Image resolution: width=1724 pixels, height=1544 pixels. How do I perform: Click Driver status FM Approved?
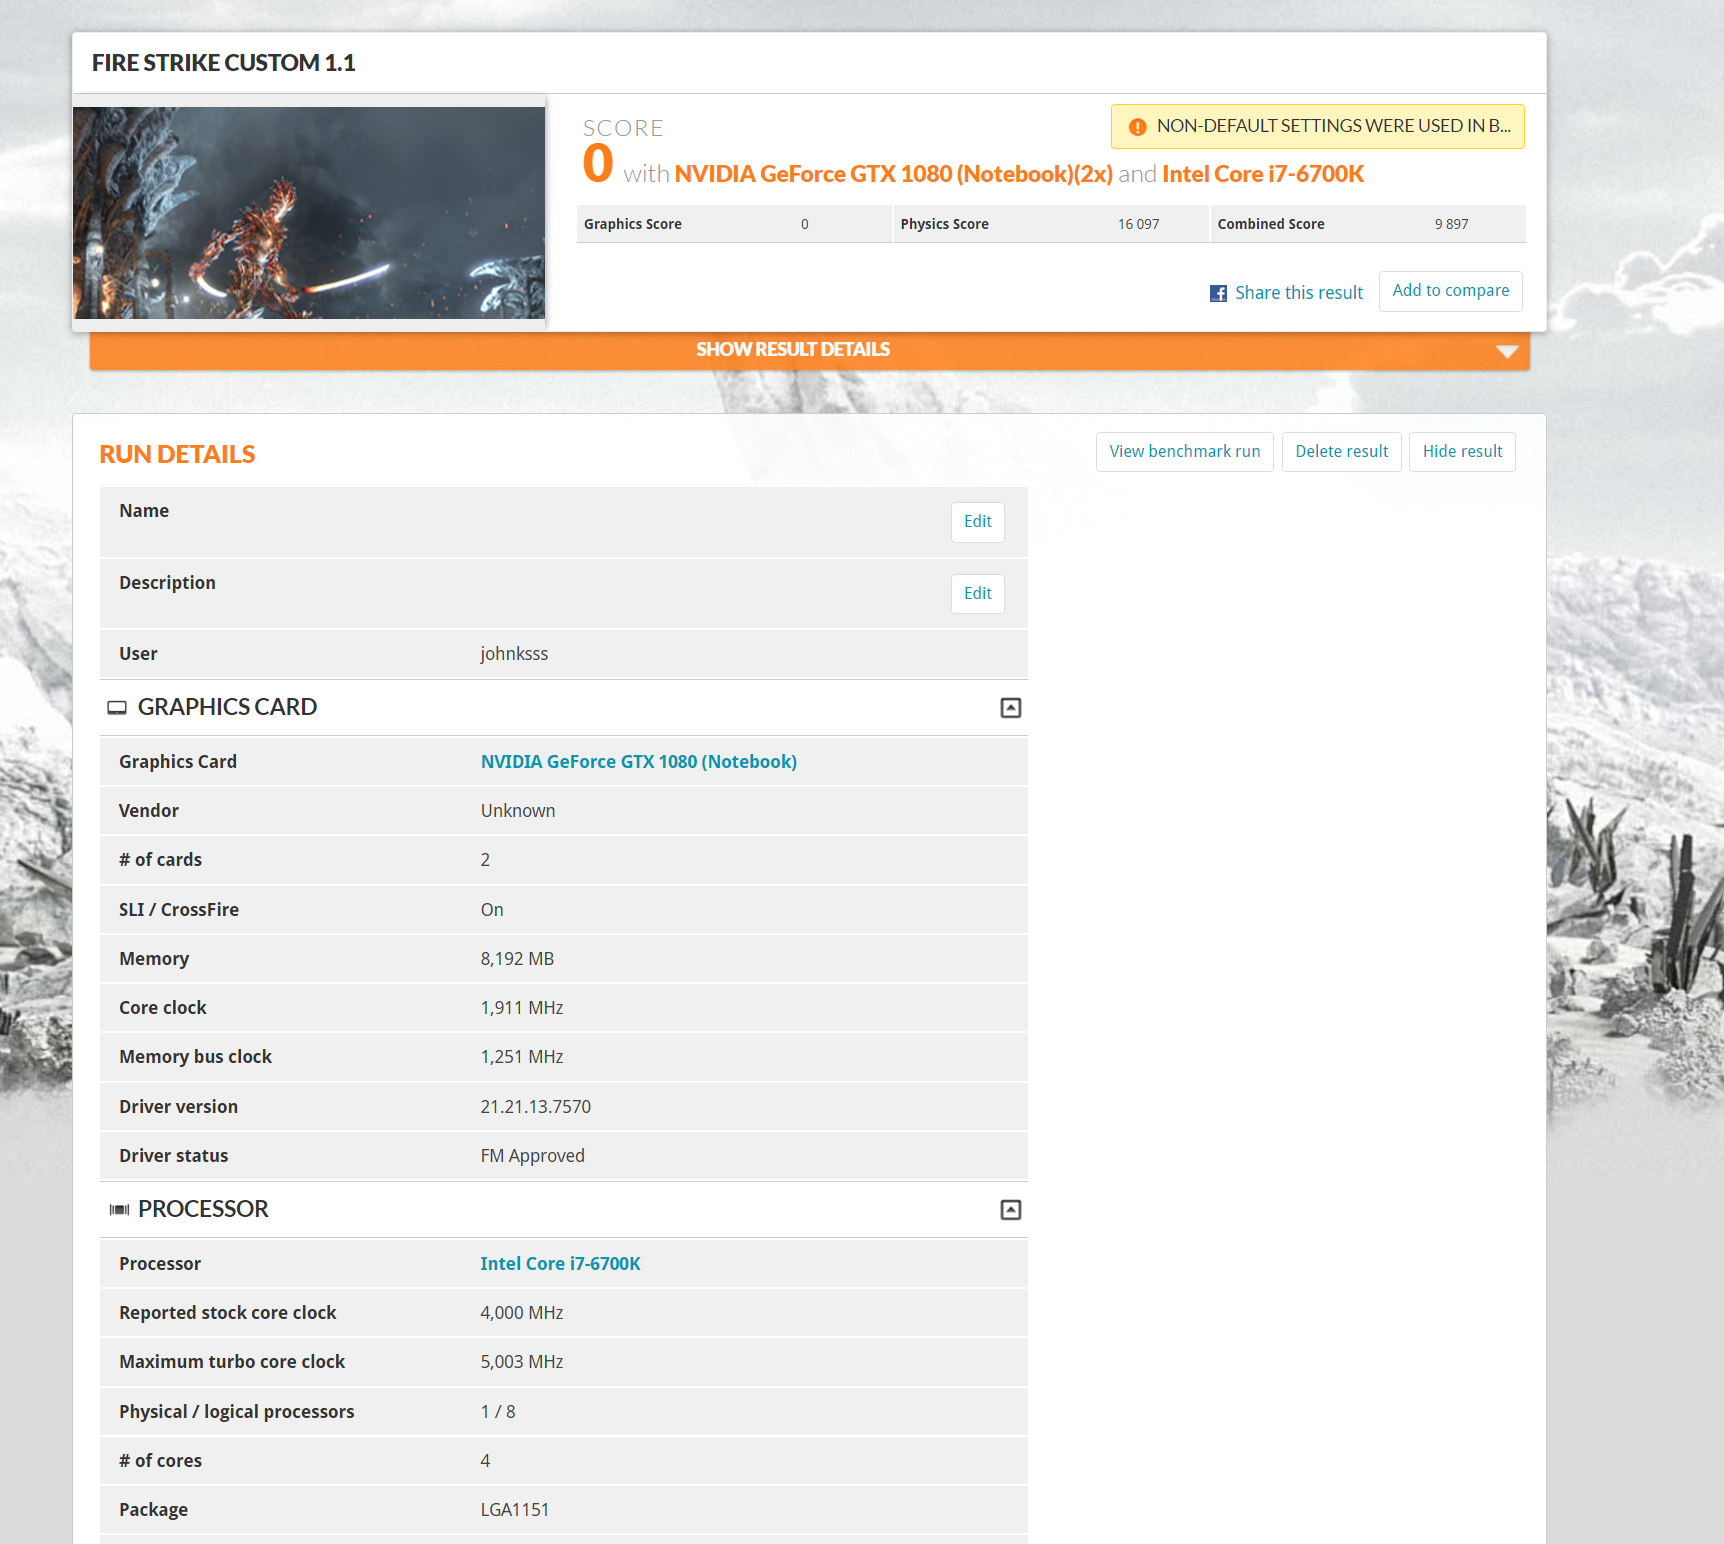[x=533, y=1156]
